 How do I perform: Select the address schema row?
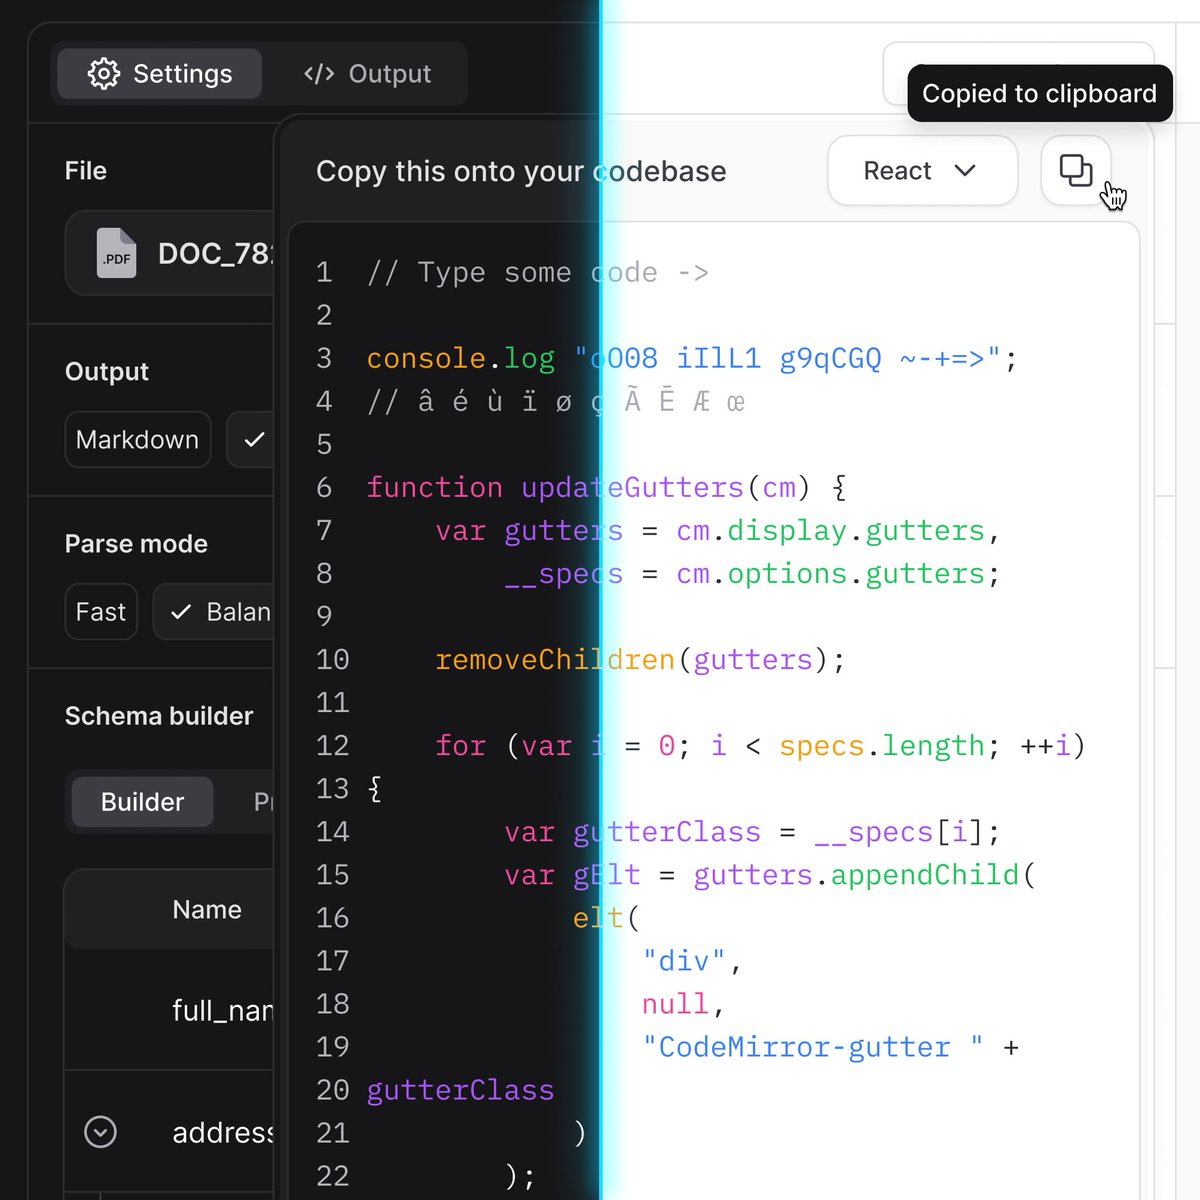click(x=170, y=1132)
